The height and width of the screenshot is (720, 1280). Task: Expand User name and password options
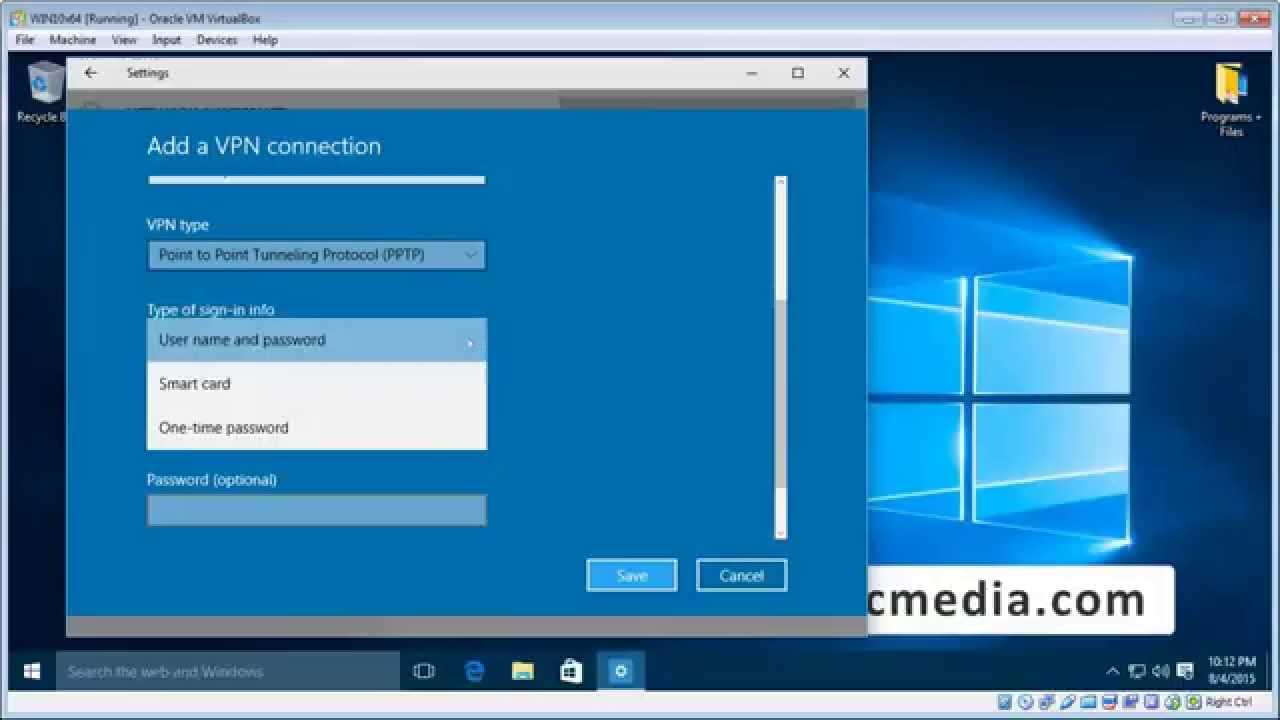pos(316,340)
